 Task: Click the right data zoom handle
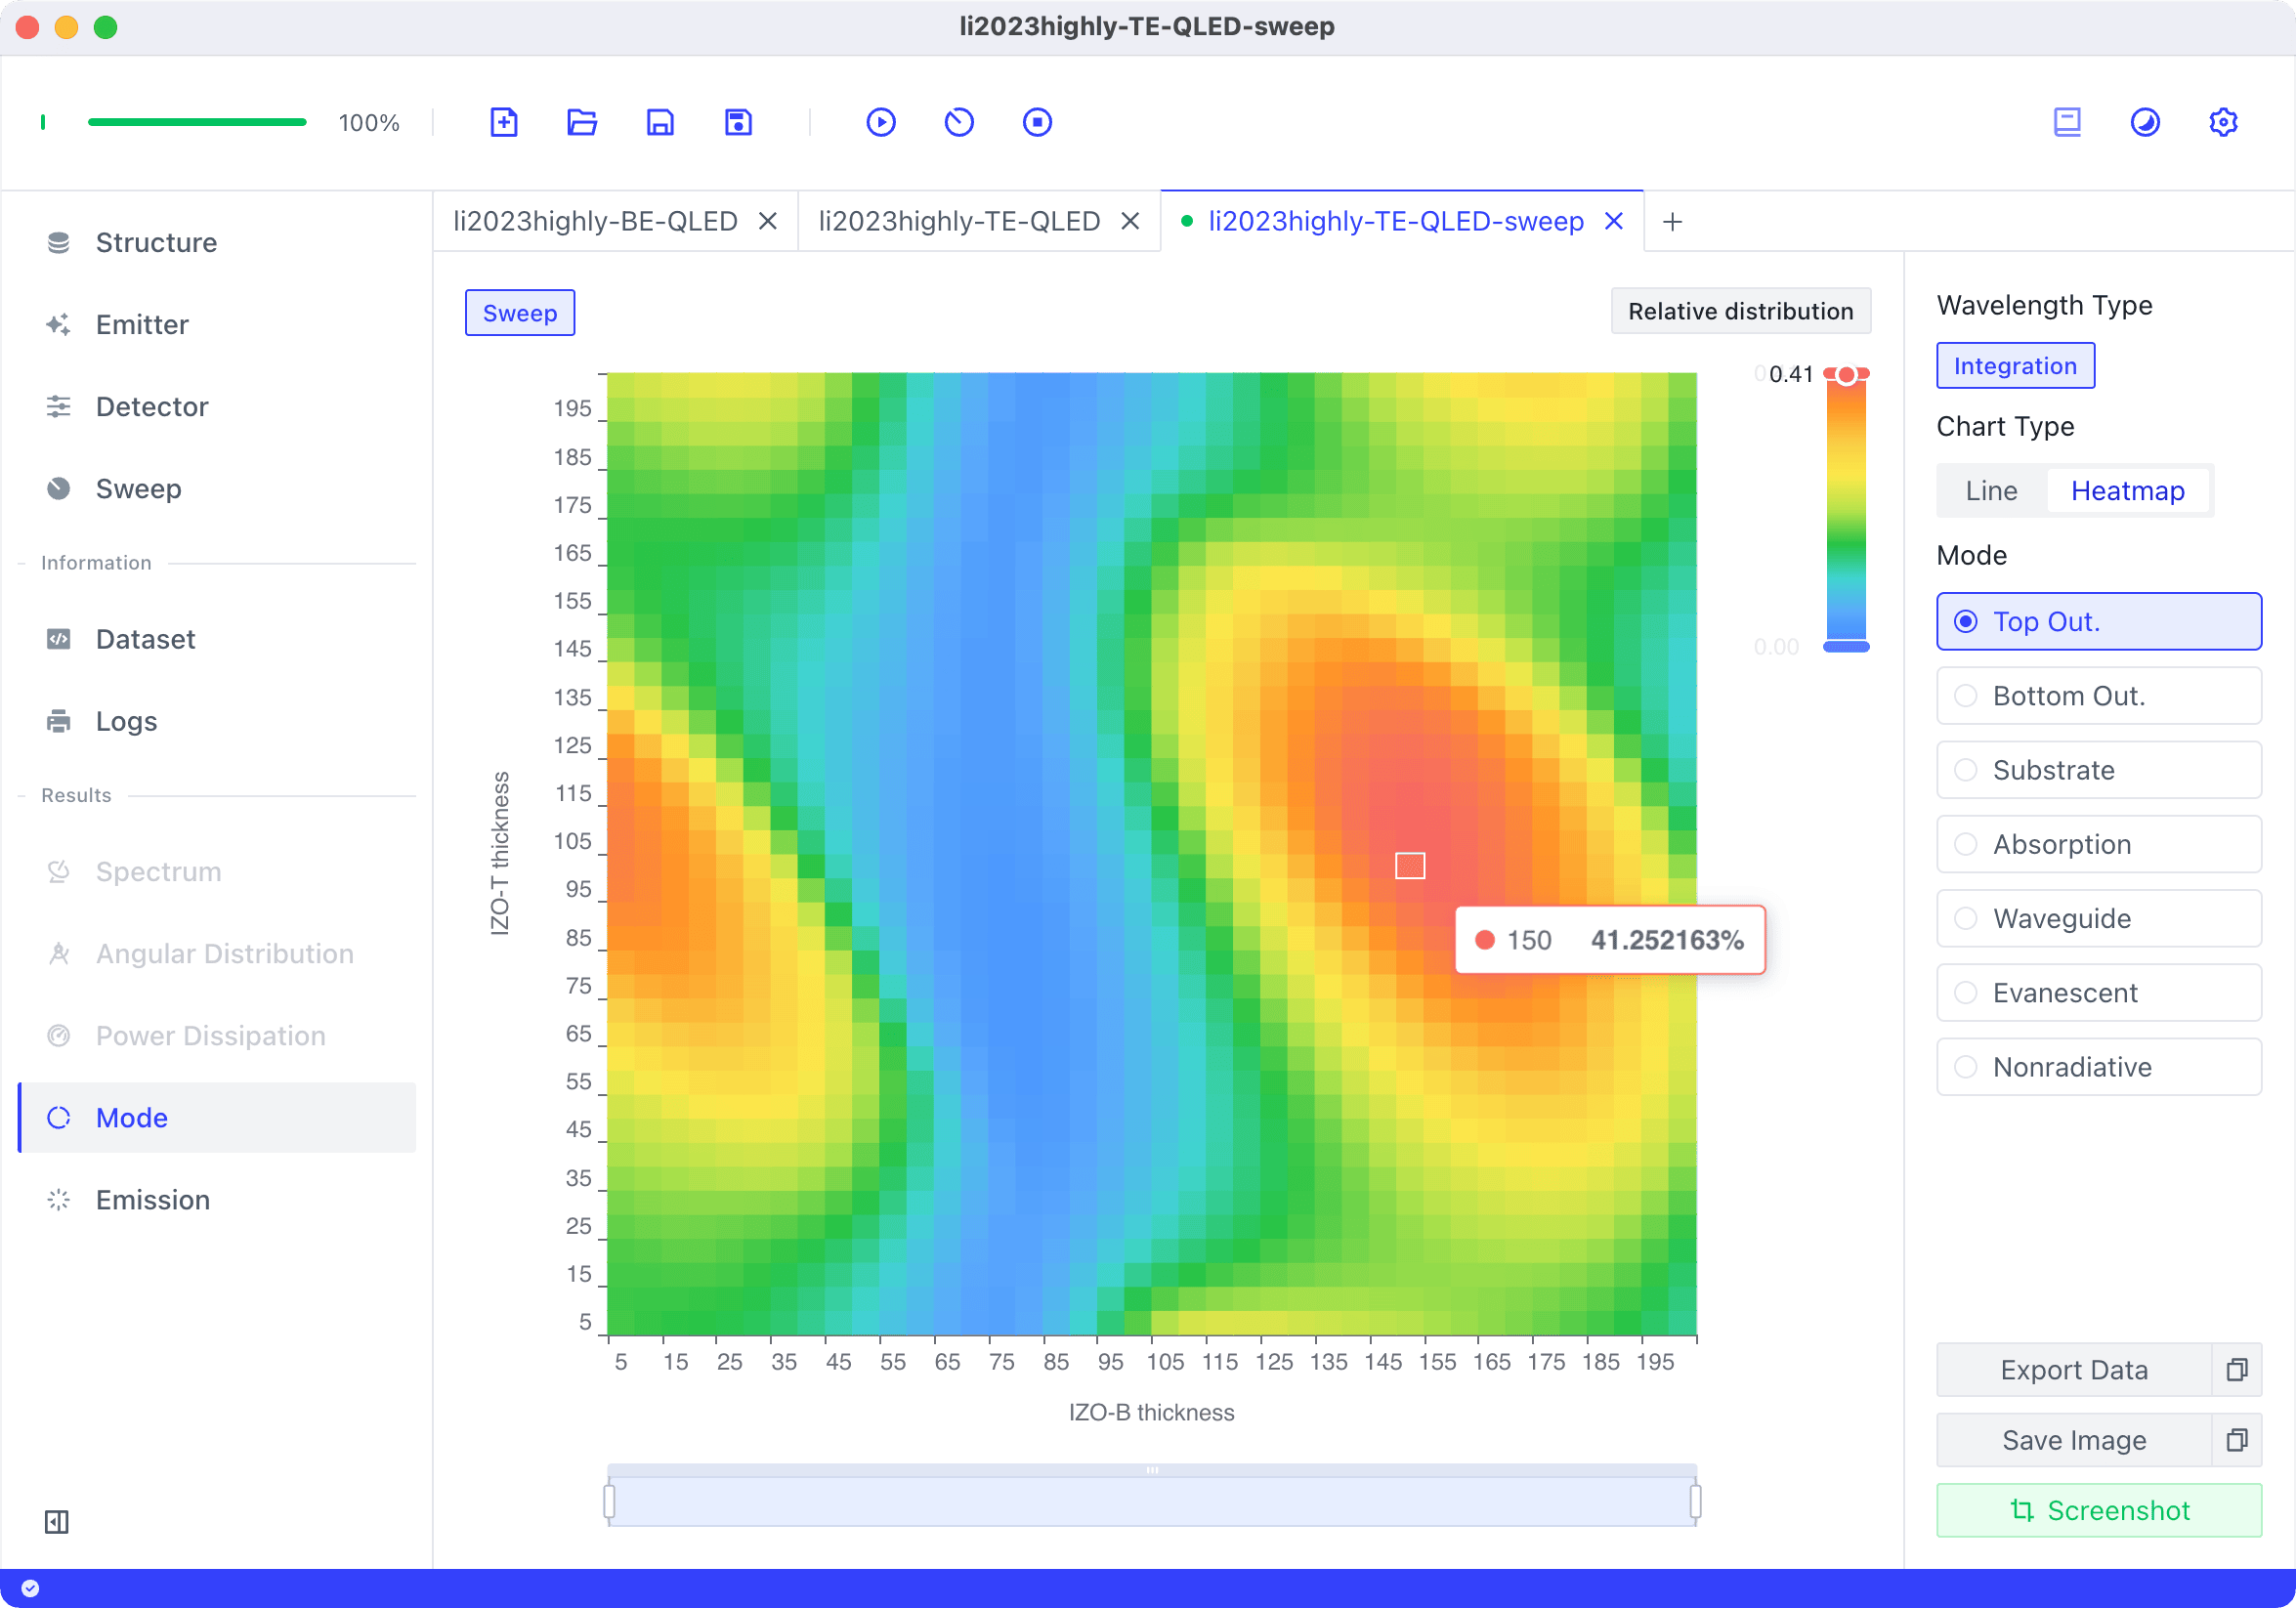1695,1500
